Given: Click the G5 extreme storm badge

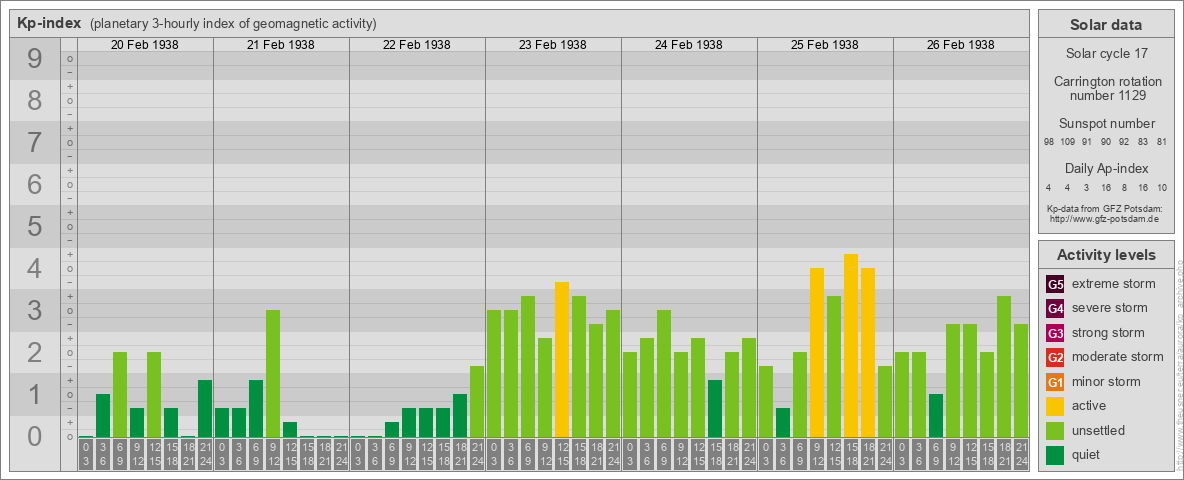Looking at the screenshot, I should (x=1055, y=284).
